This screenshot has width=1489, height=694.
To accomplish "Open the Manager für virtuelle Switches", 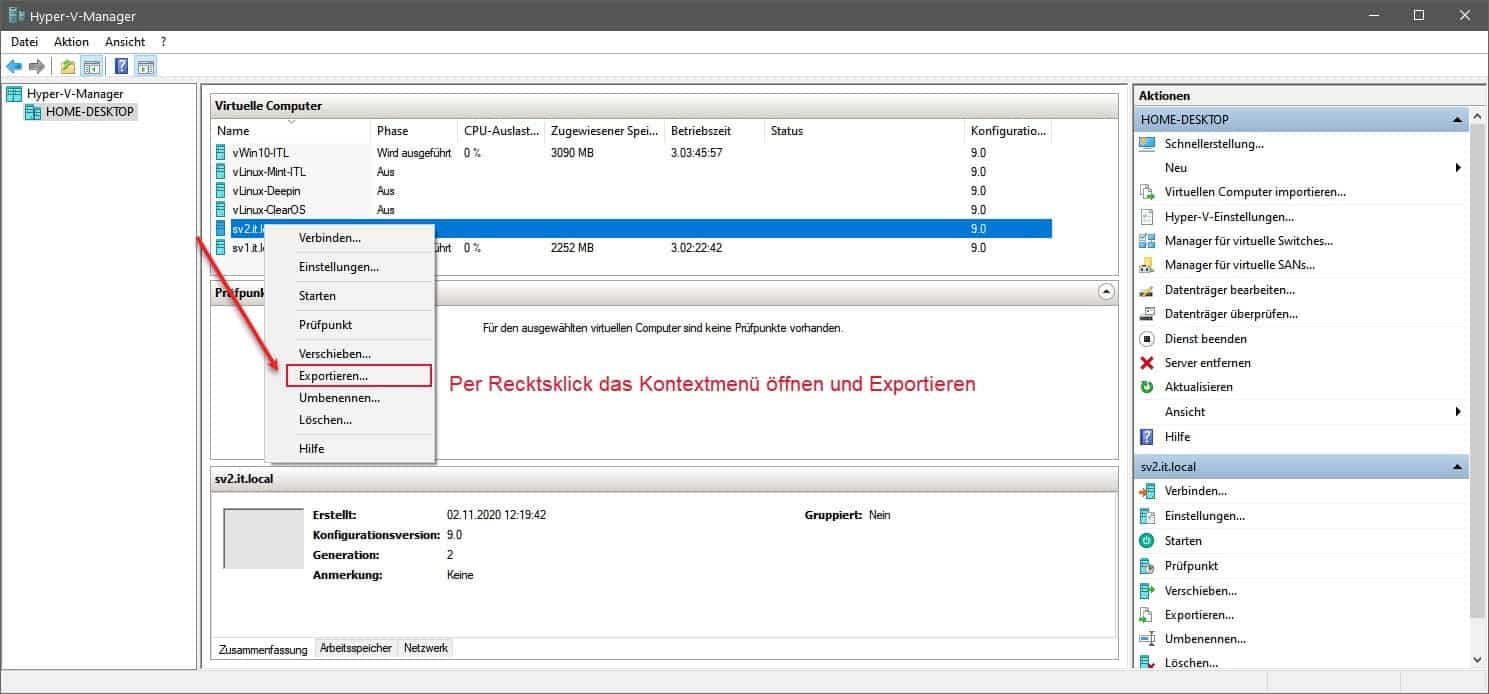I will [x=1248, y=240].
